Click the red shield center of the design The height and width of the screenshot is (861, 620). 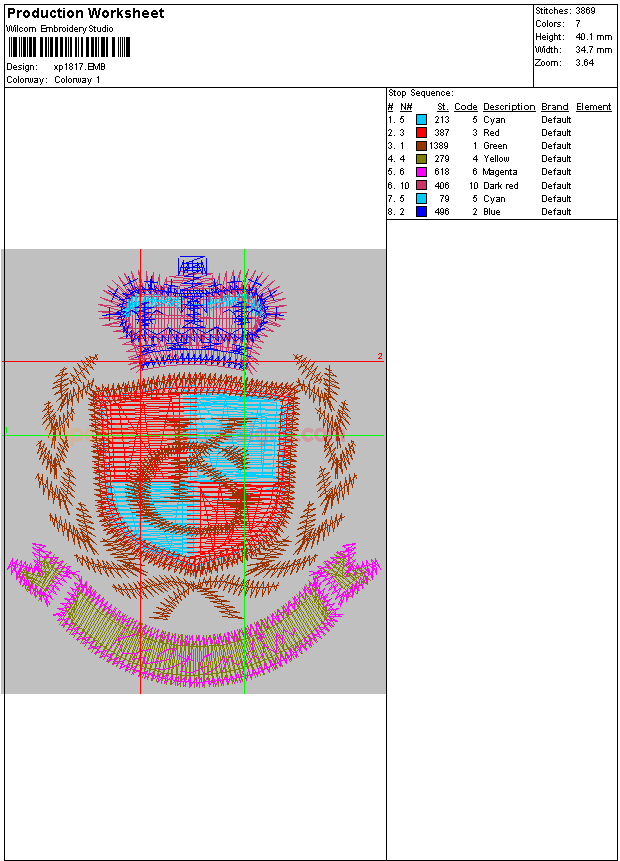[193, 470]
